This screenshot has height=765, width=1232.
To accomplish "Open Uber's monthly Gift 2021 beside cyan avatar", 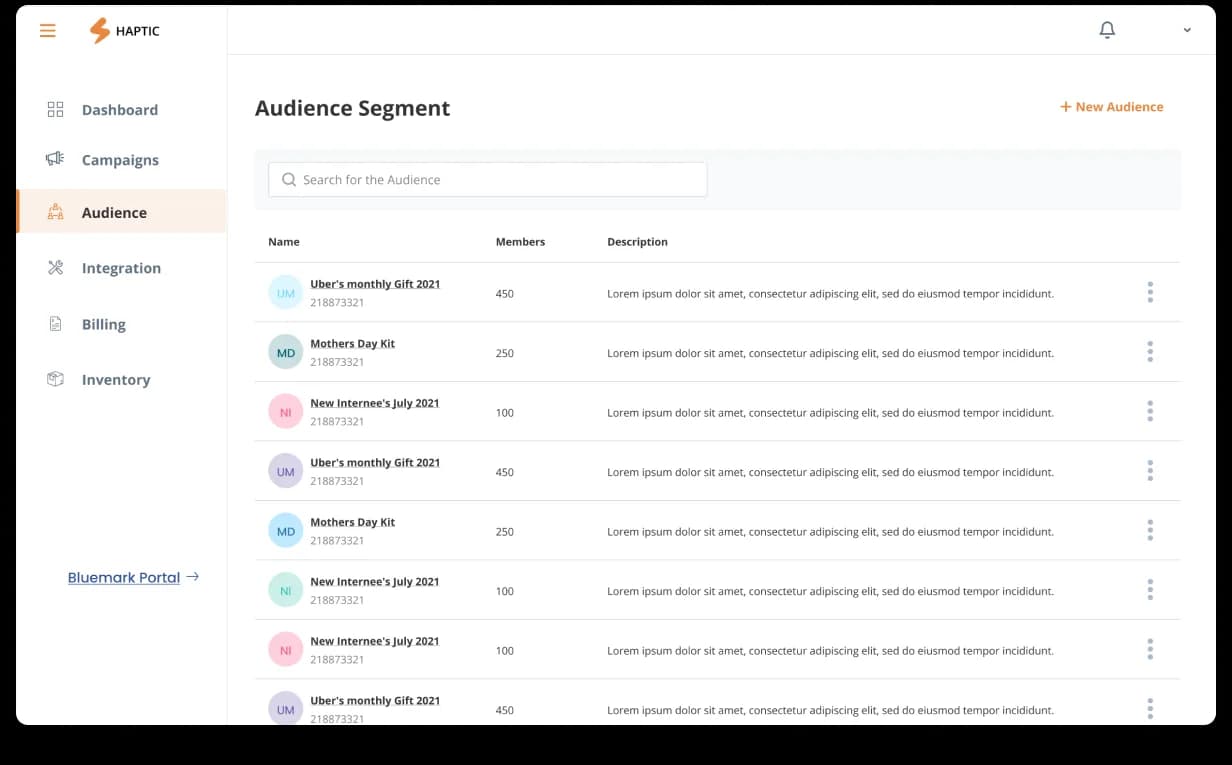I will pos(375,284).
